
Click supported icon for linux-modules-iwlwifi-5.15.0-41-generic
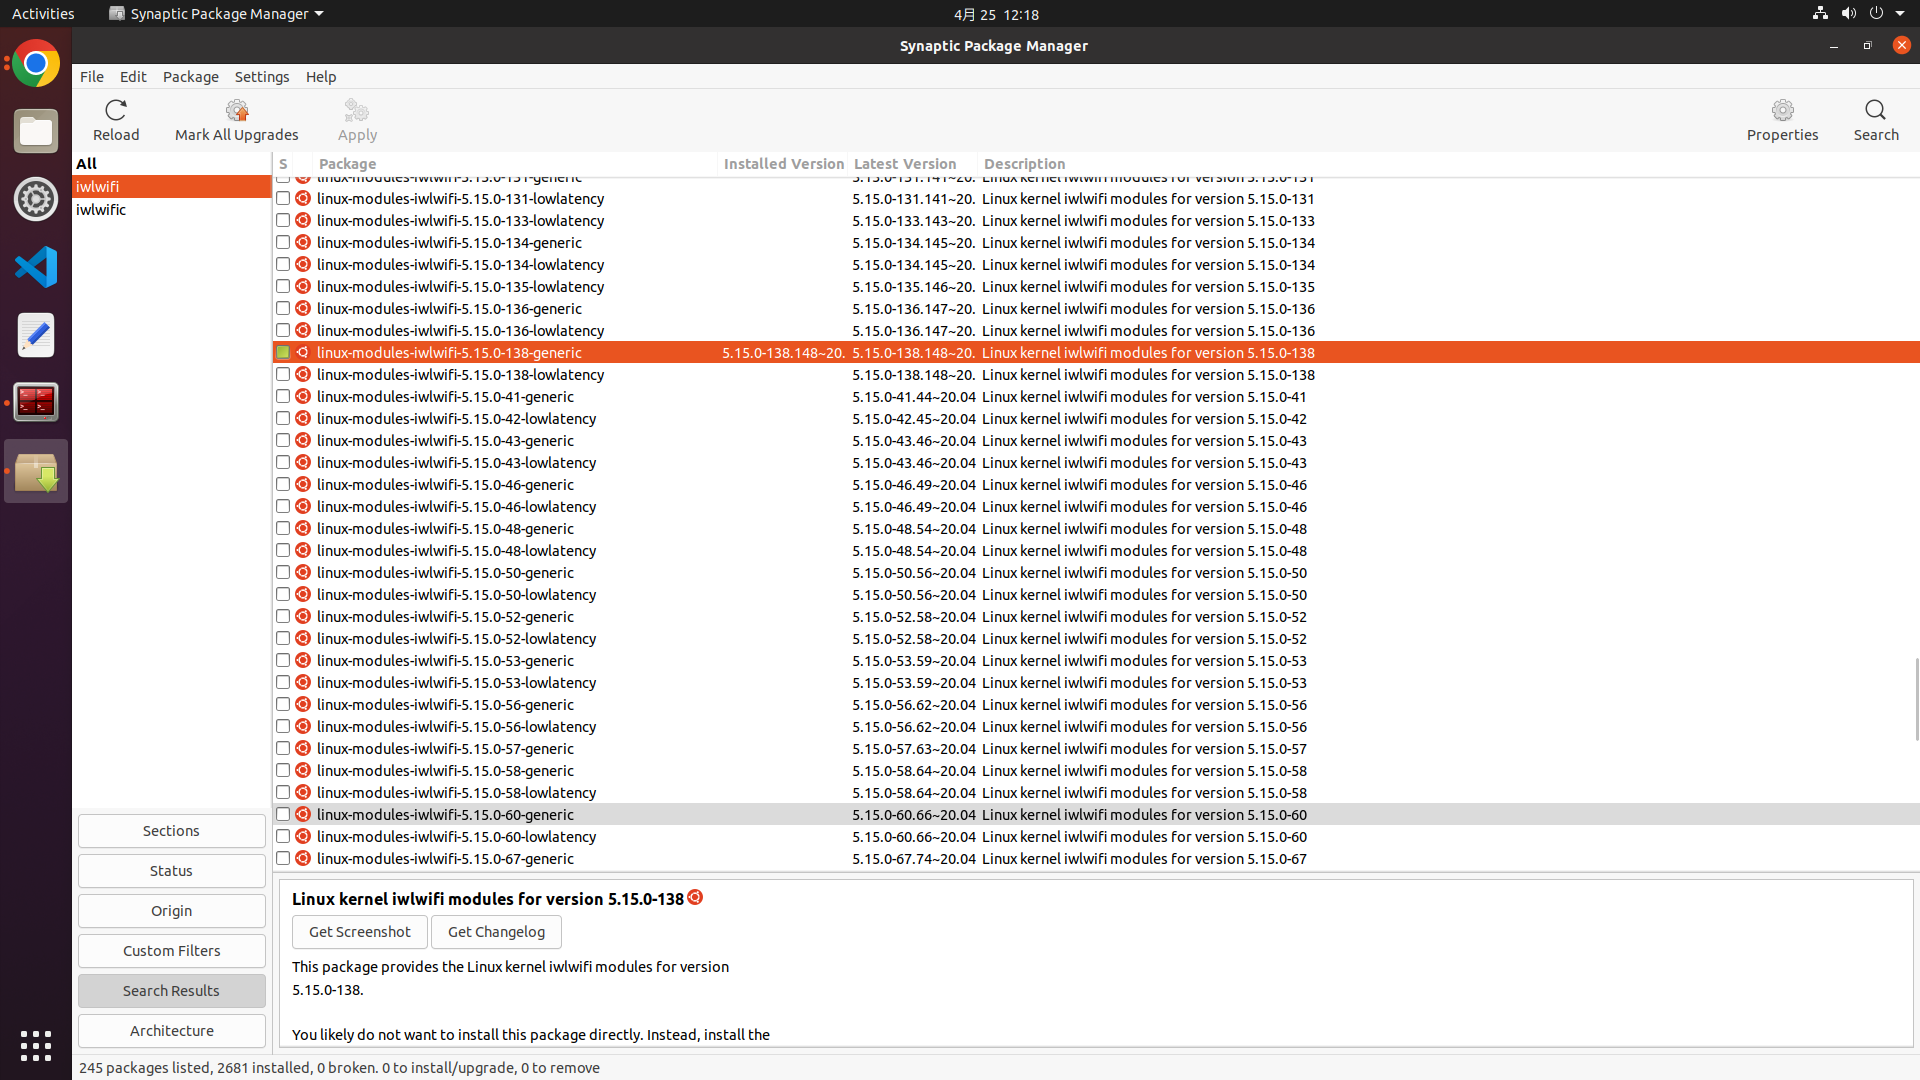(303, 397)
